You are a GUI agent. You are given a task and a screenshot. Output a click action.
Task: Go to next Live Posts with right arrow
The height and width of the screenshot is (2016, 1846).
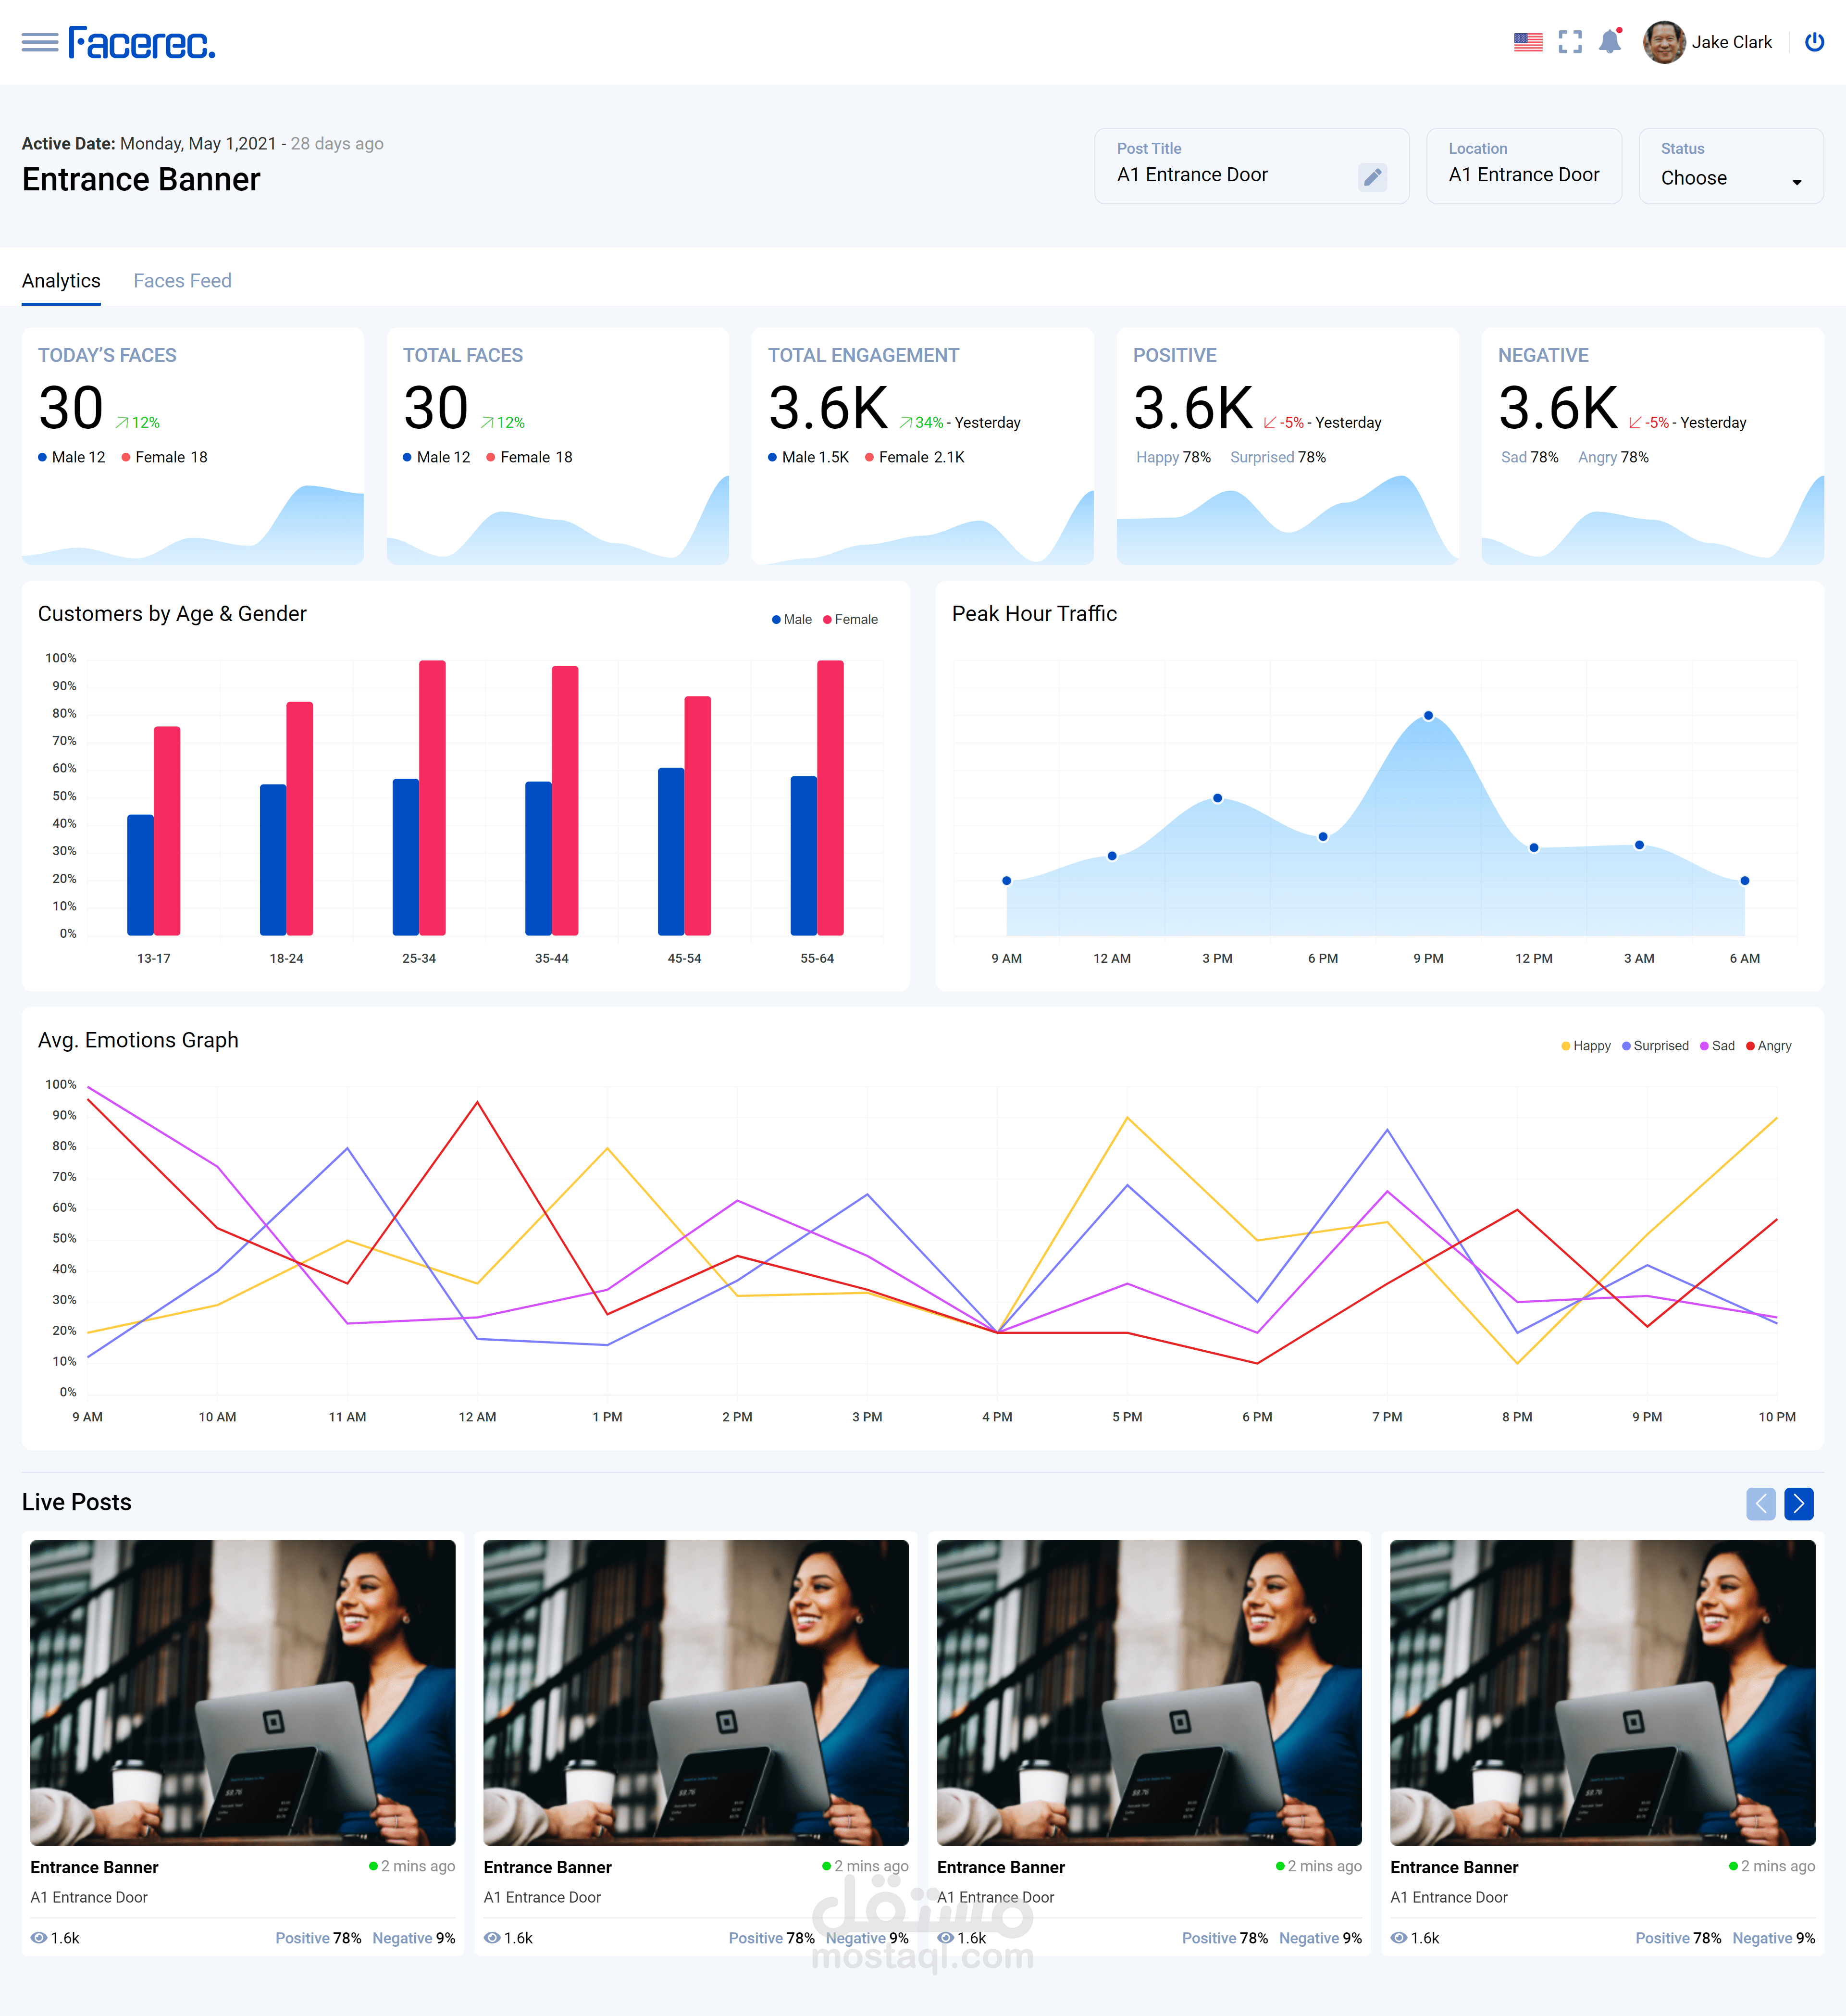(1798, 1503)
